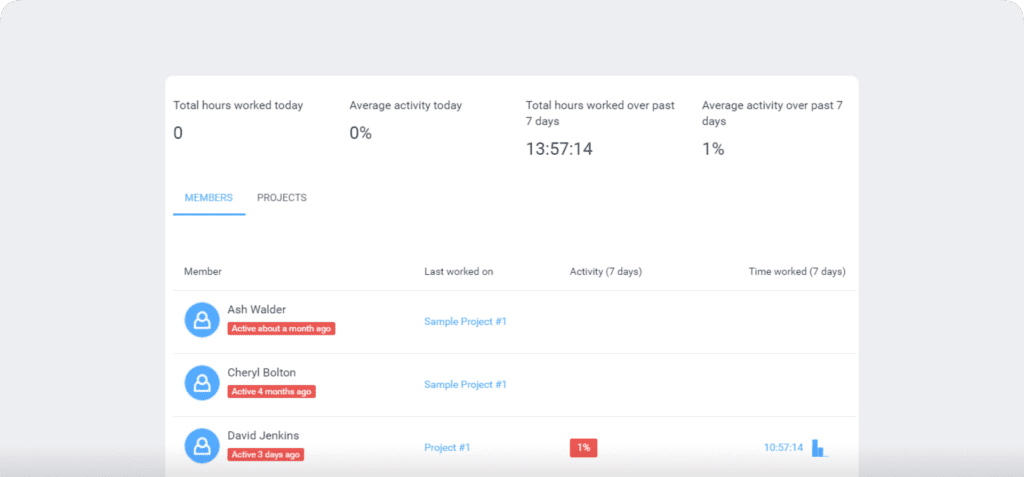Image resolution: width=1024 pixels, height=477 pixels.
Task: Switch to the Members tab
Action: click(209, 197)
